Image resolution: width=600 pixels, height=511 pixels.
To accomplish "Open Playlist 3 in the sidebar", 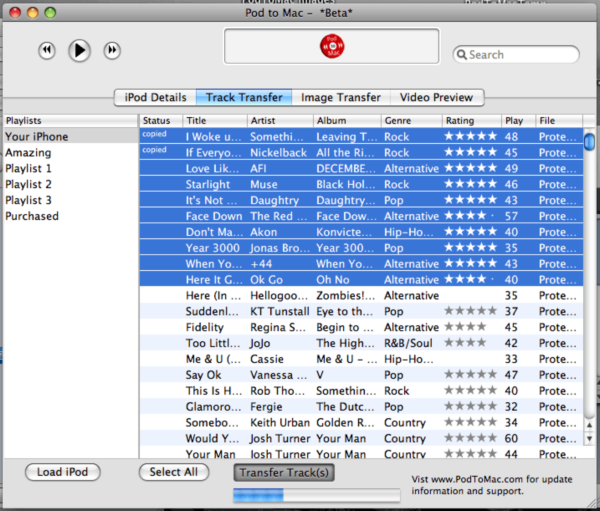I will coord(71,200).
